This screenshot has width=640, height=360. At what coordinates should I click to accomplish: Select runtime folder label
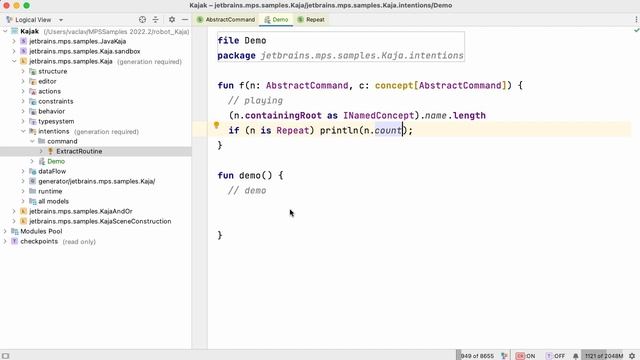pyautogui.click(x=50, y=191)
